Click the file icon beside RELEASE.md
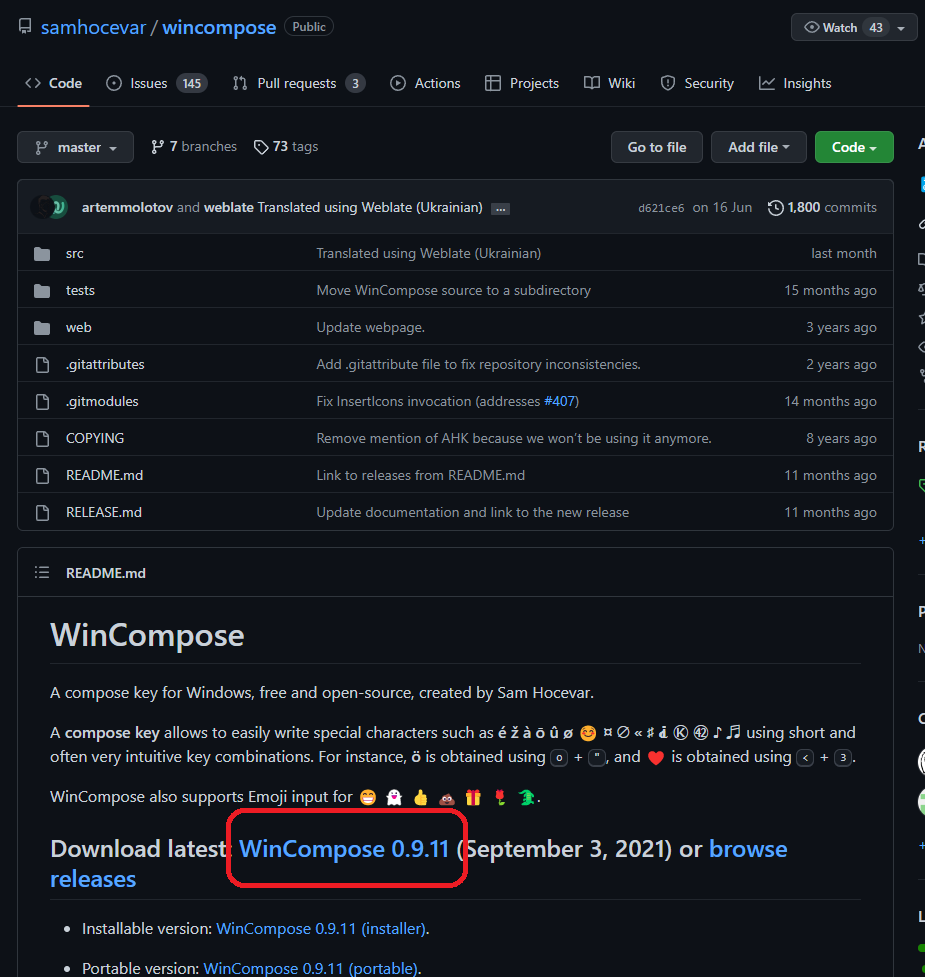925x977 pixels. (x=42, y=512)
